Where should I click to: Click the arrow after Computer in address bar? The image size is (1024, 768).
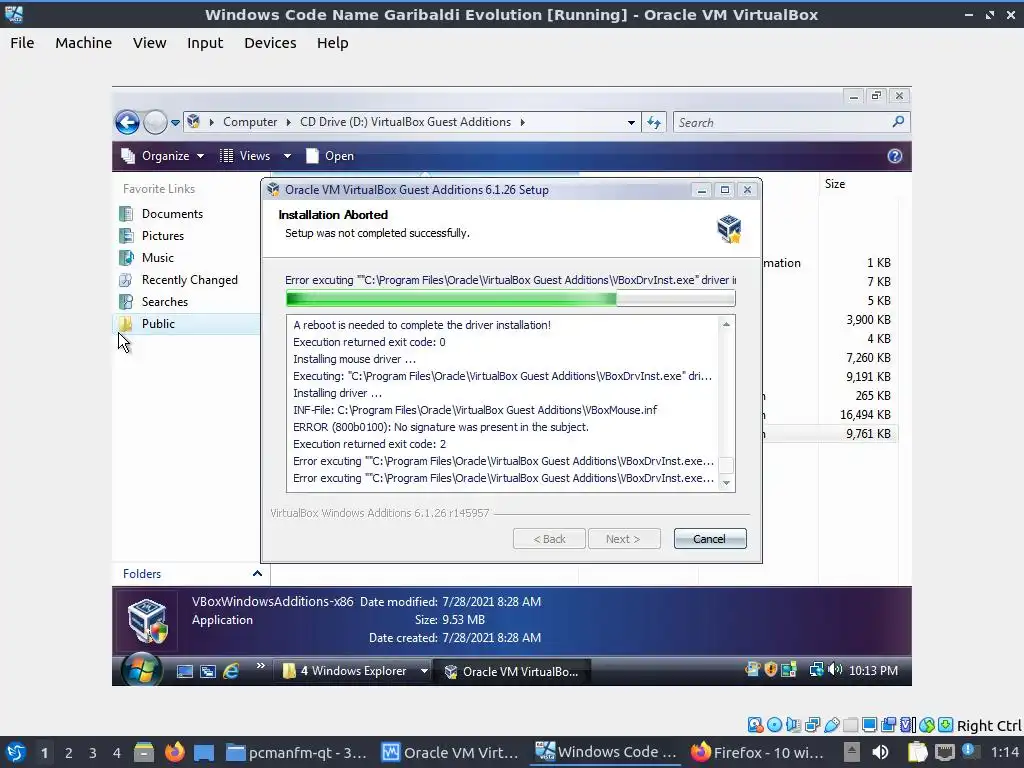point(288,122)
